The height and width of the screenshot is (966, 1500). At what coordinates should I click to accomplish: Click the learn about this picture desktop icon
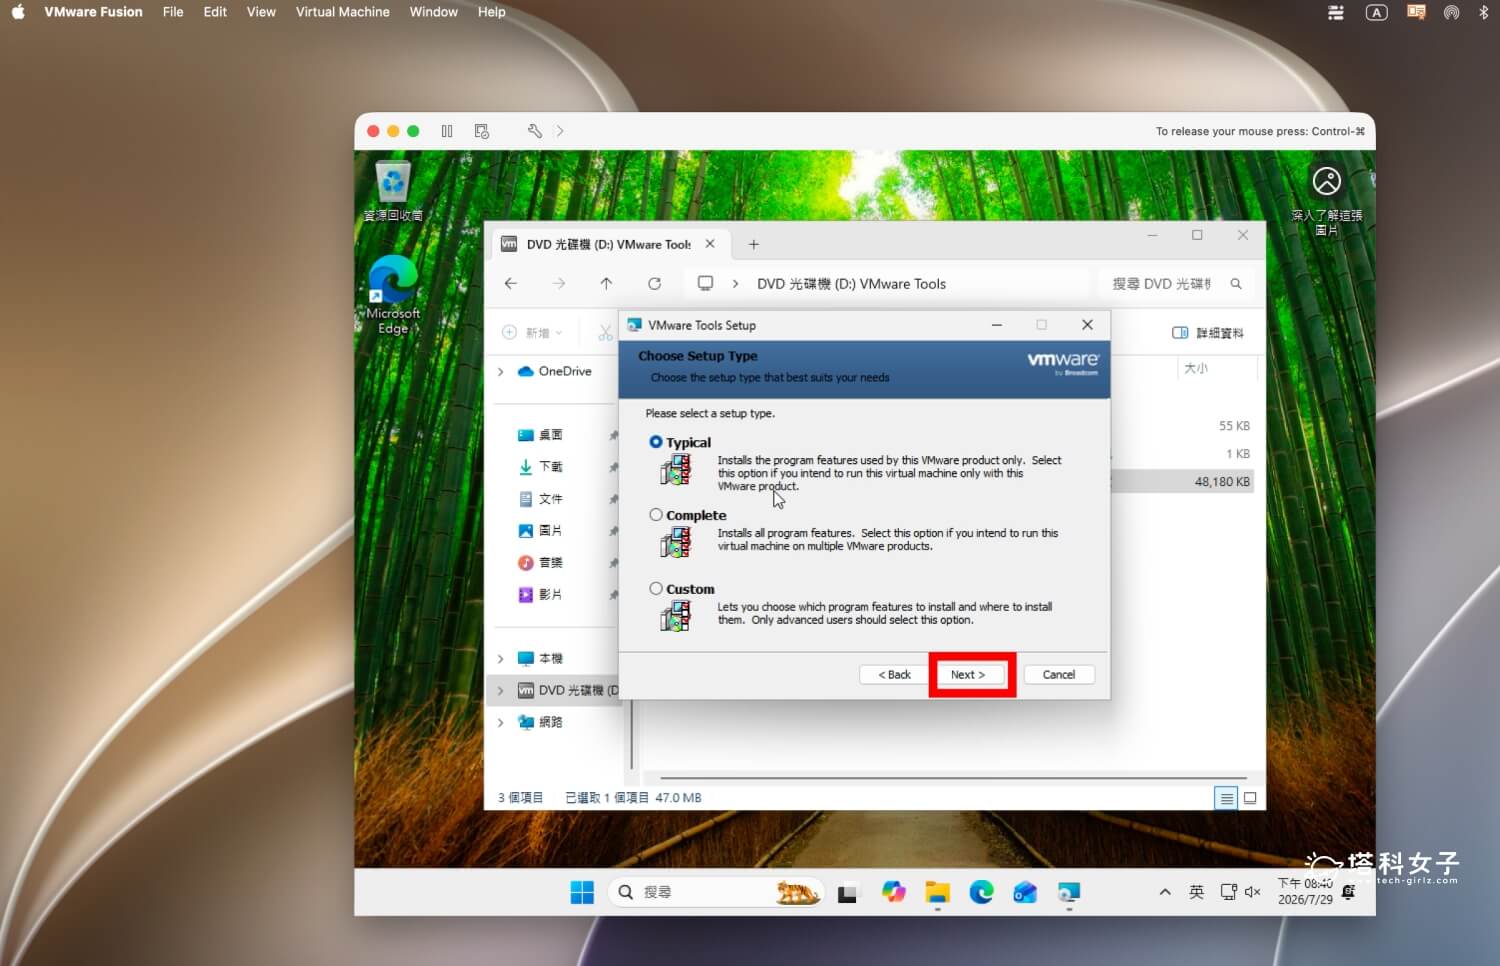tap(1326, 200)
